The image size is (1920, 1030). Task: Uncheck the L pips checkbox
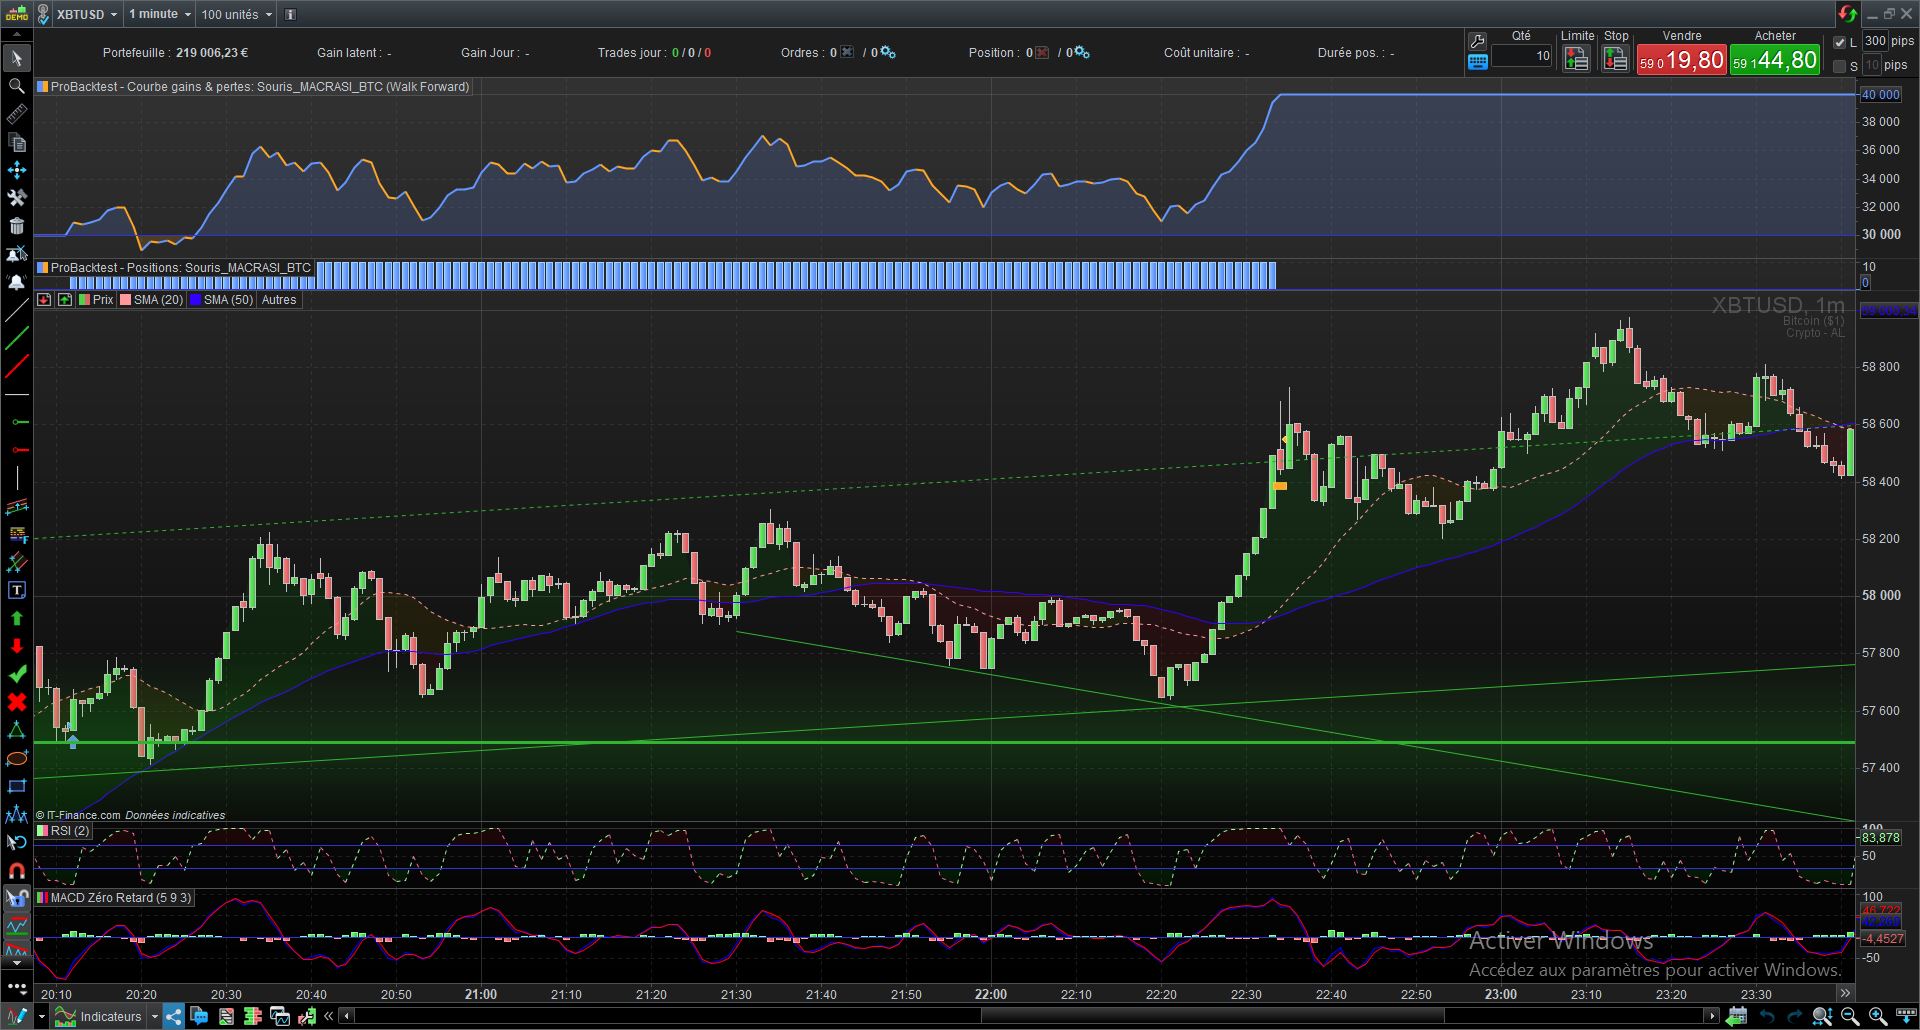point(1840,42)
